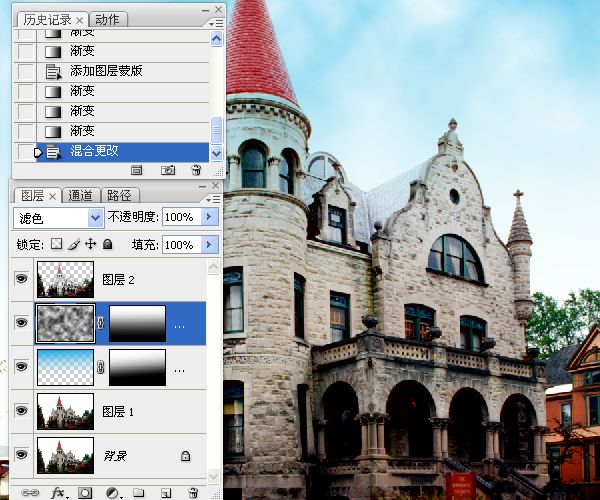Viewport: 600px width, 500px height.
Task: Set history brush source box beside 混合更改
Action: tap(26, 152)
